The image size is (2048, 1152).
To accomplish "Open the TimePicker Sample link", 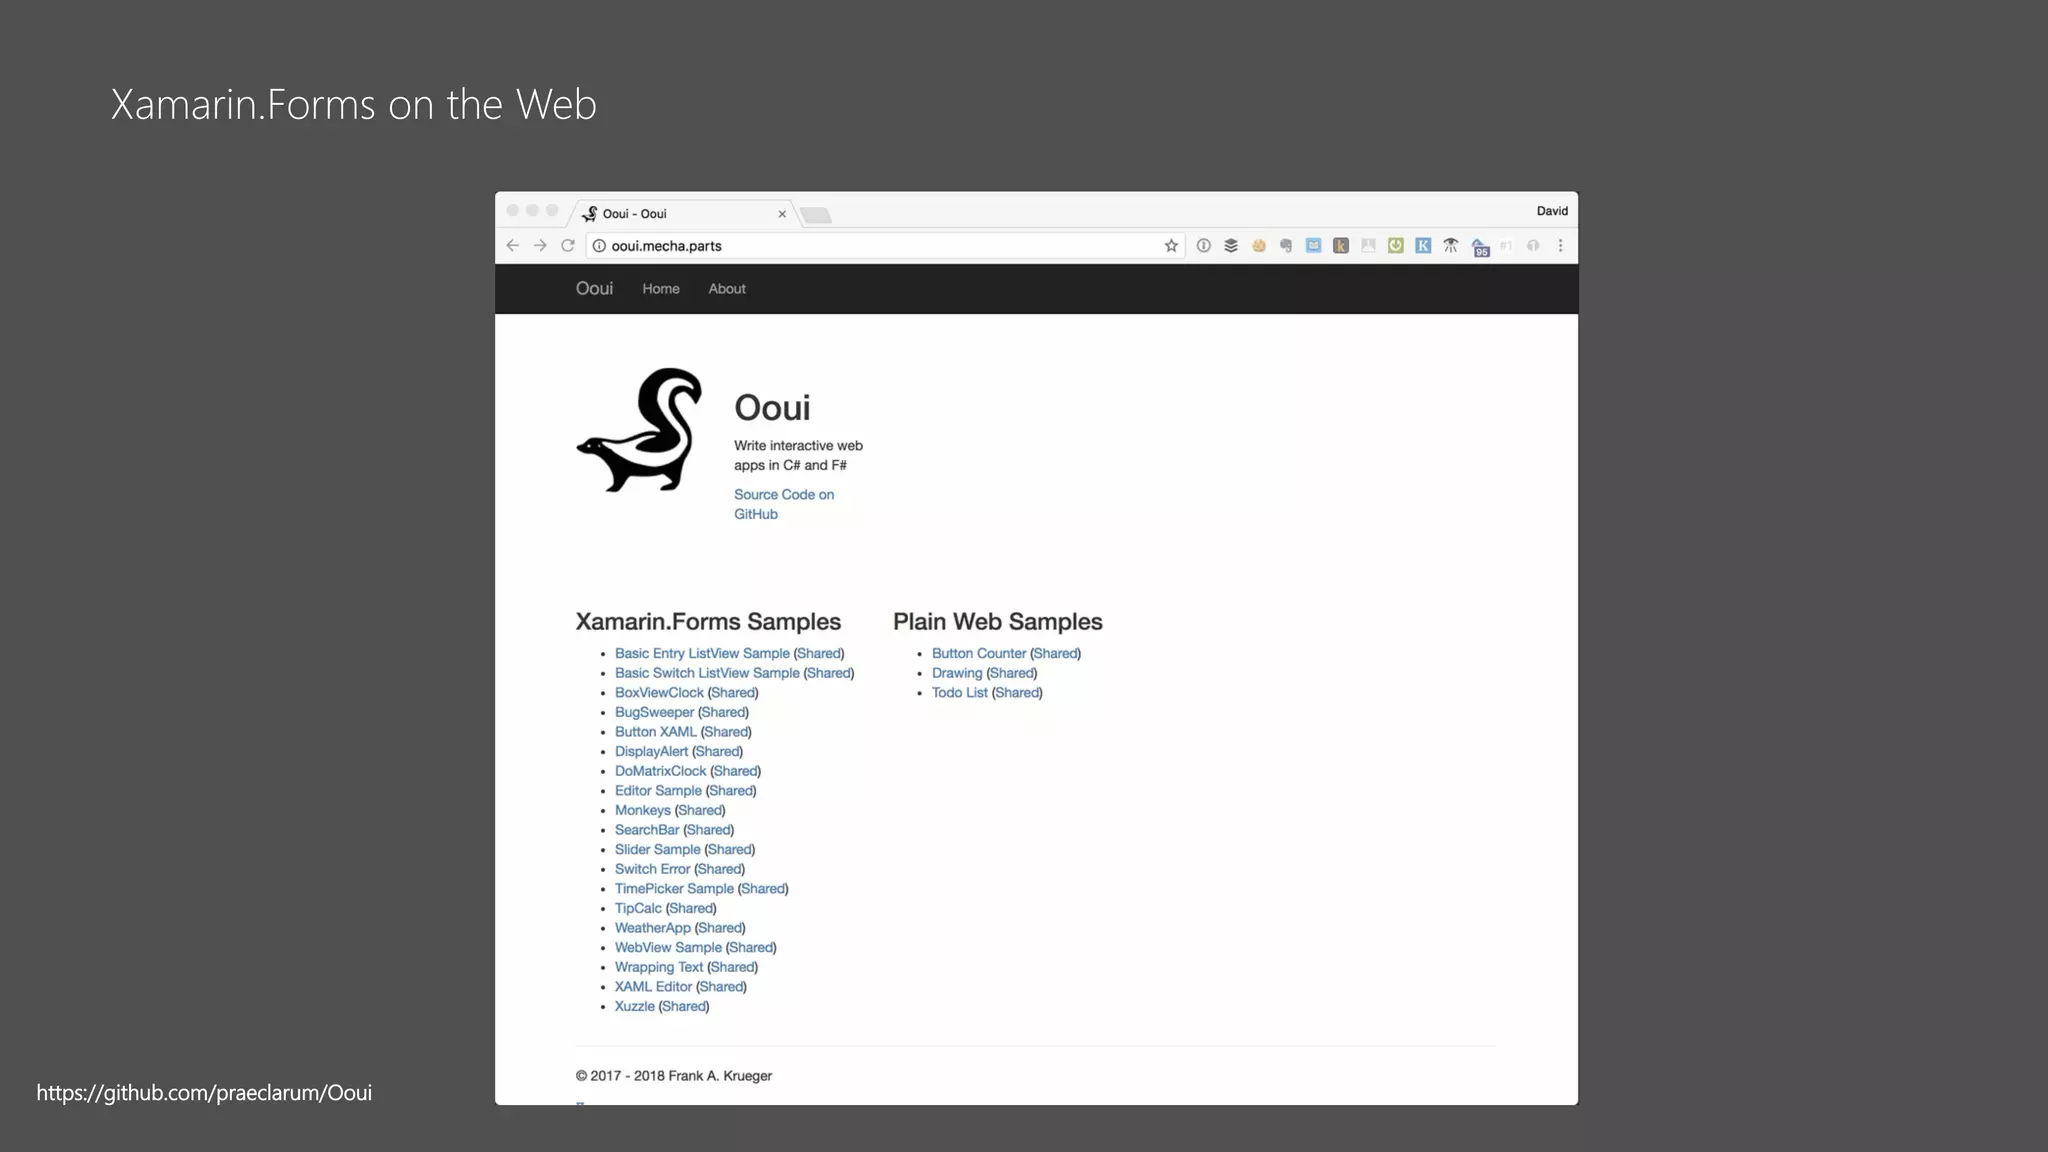I will coord(674,889).
